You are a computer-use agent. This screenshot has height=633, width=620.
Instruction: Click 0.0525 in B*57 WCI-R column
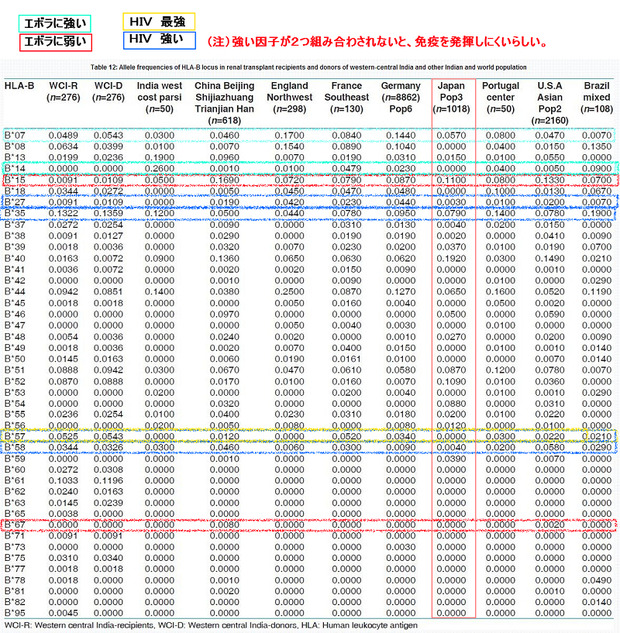63,436
